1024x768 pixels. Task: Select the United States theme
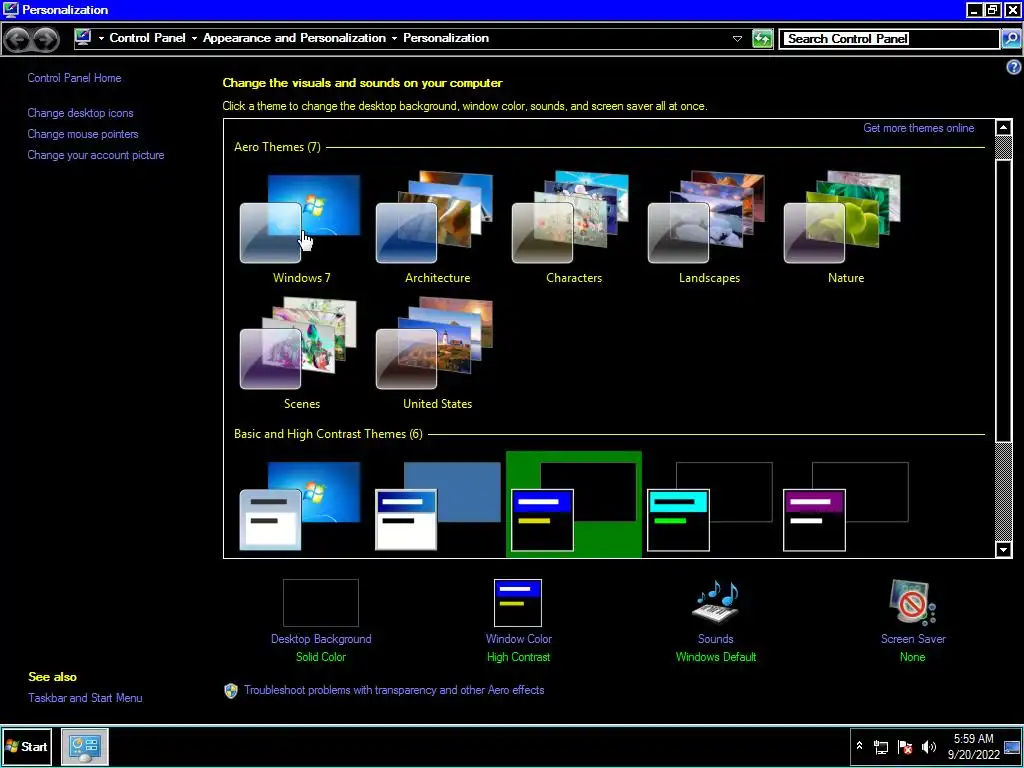(436, 353)
